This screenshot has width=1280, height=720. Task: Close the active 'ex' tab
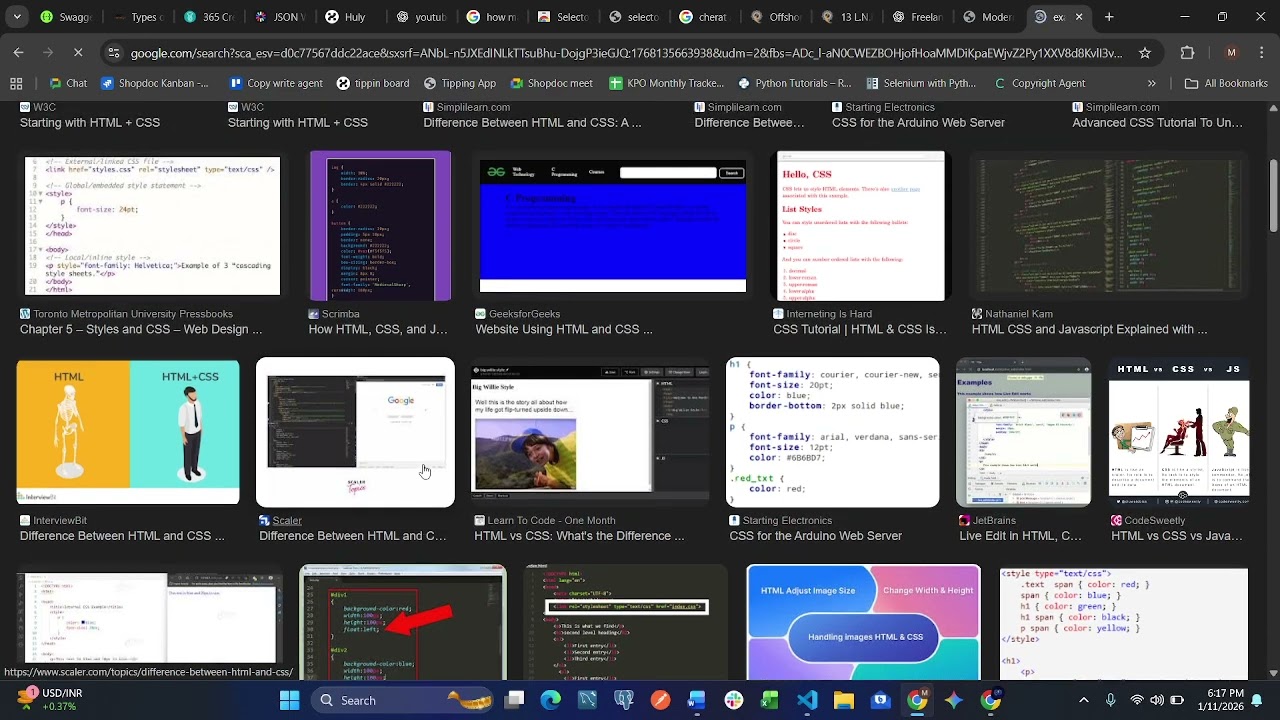point(1079,17)
